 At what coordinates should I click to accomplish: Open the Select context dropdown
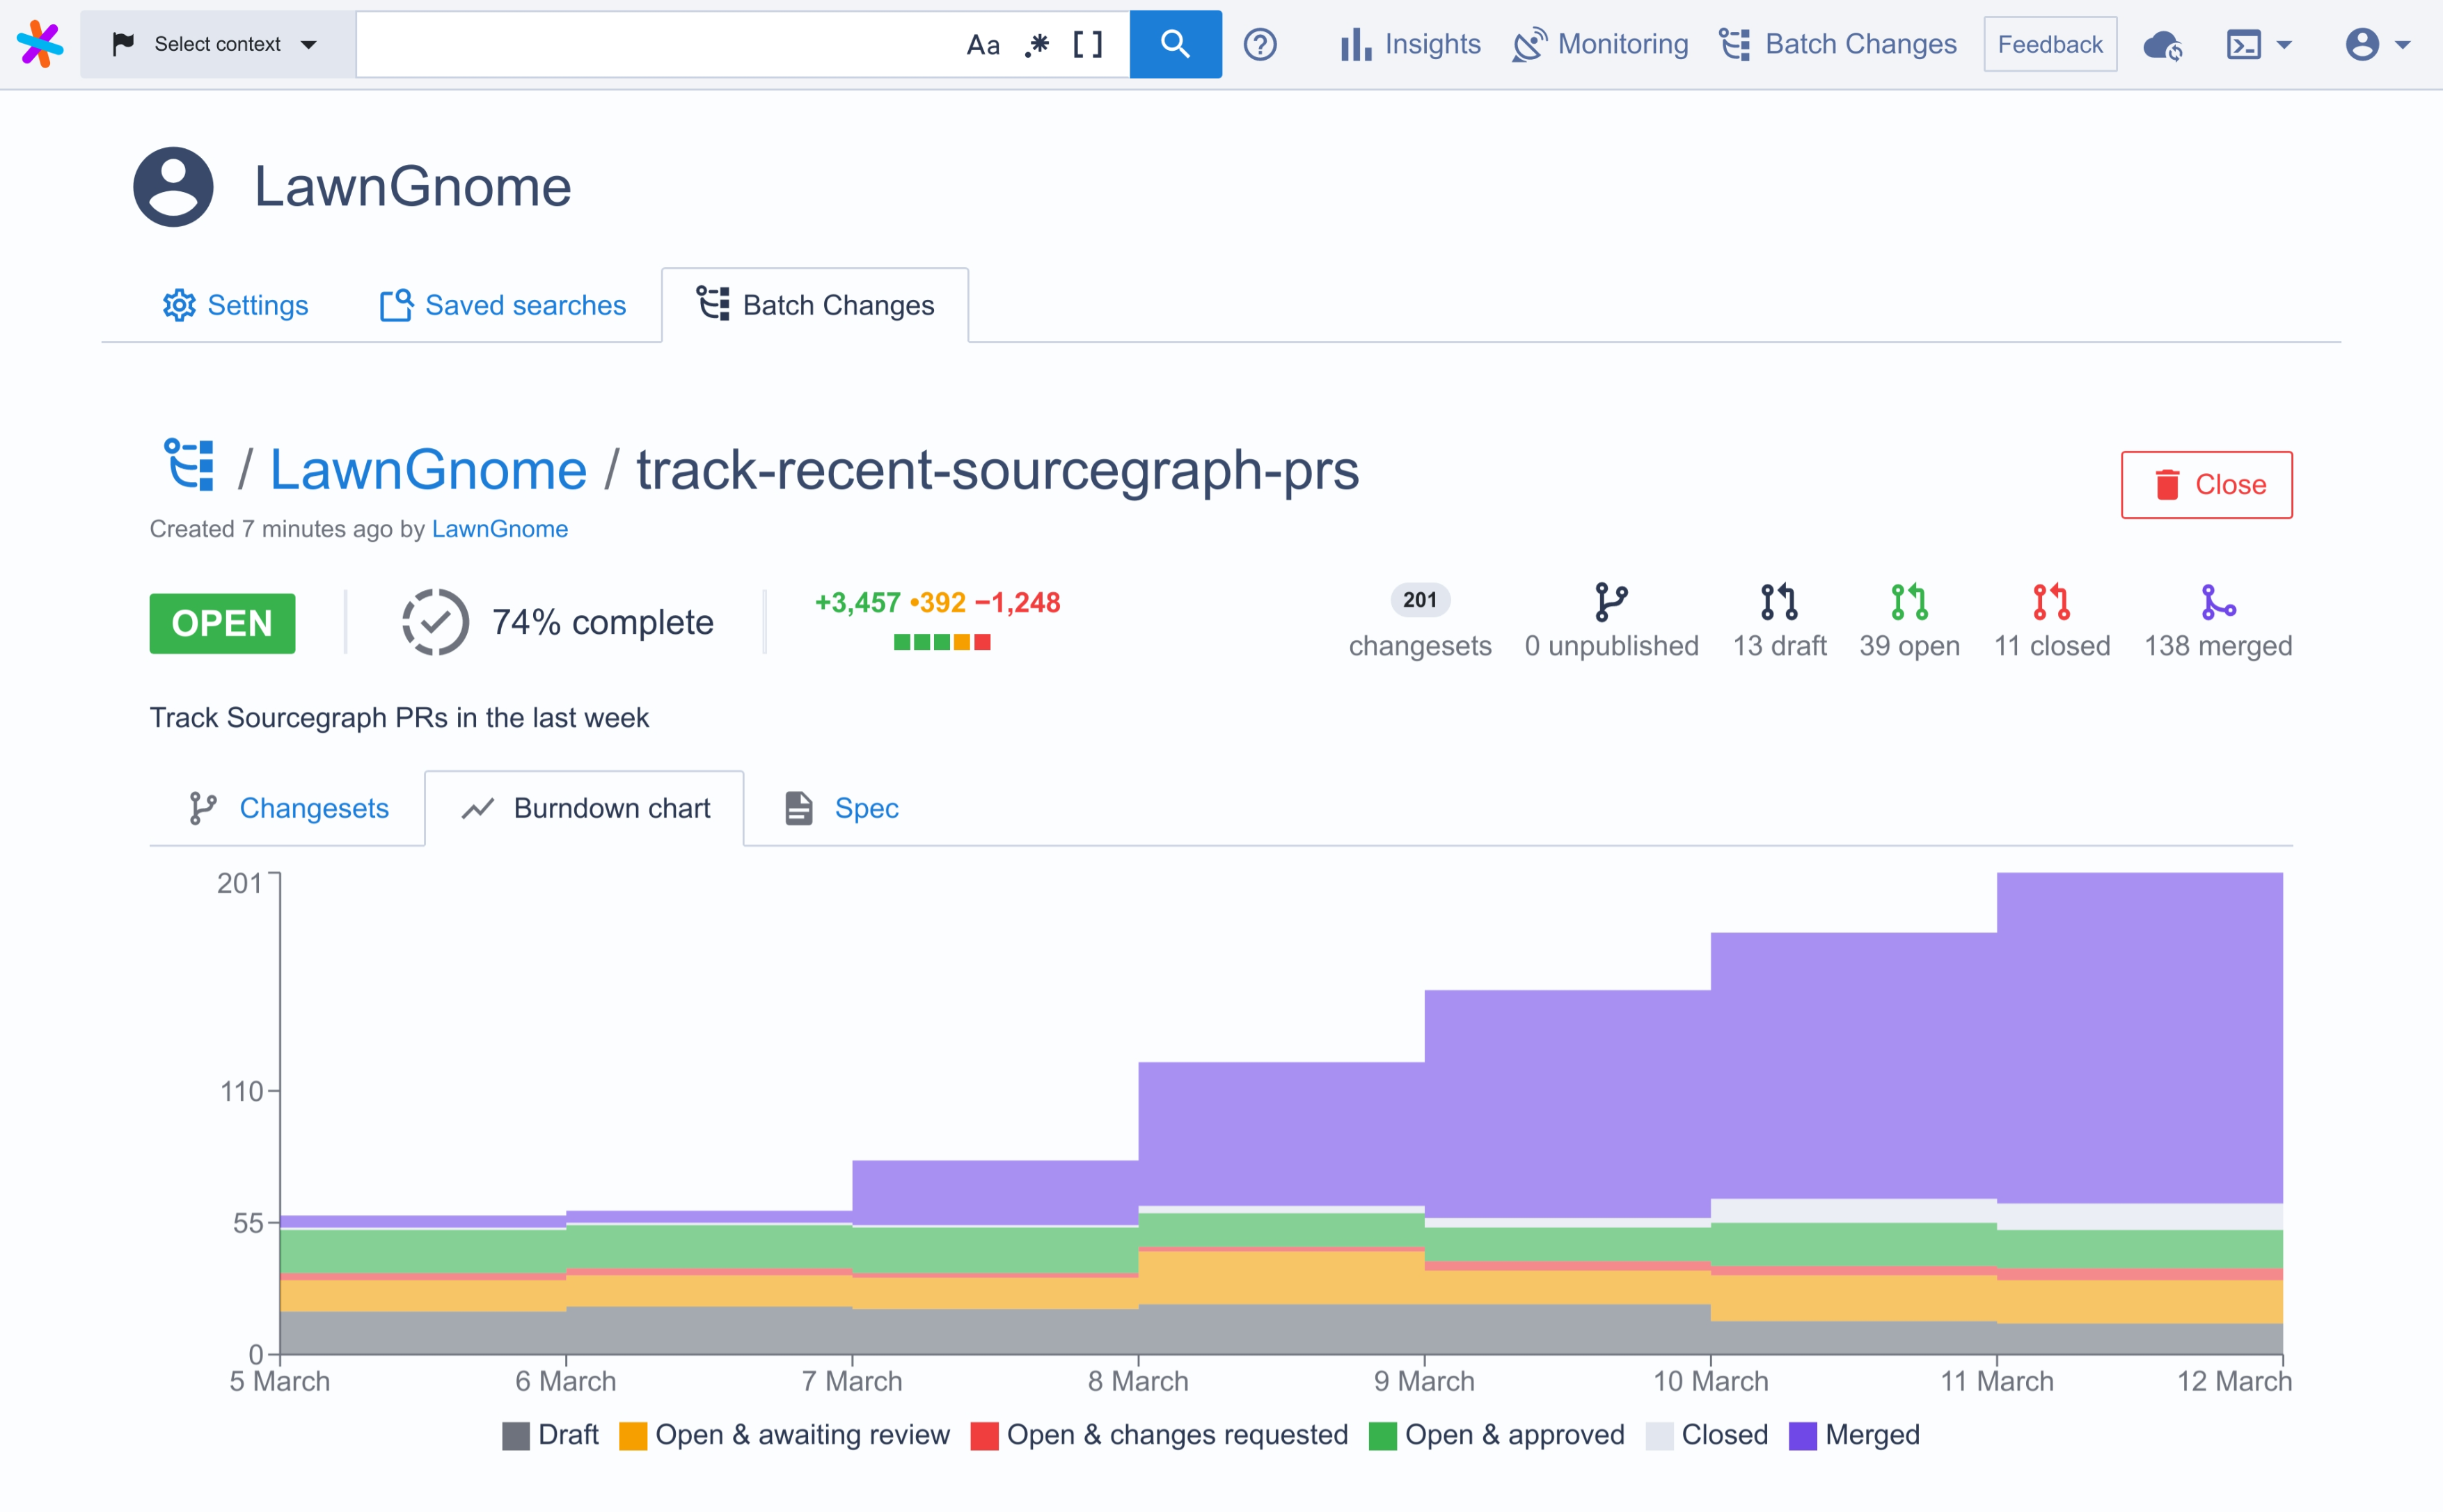pyautogui.click(x=217, y=44)
